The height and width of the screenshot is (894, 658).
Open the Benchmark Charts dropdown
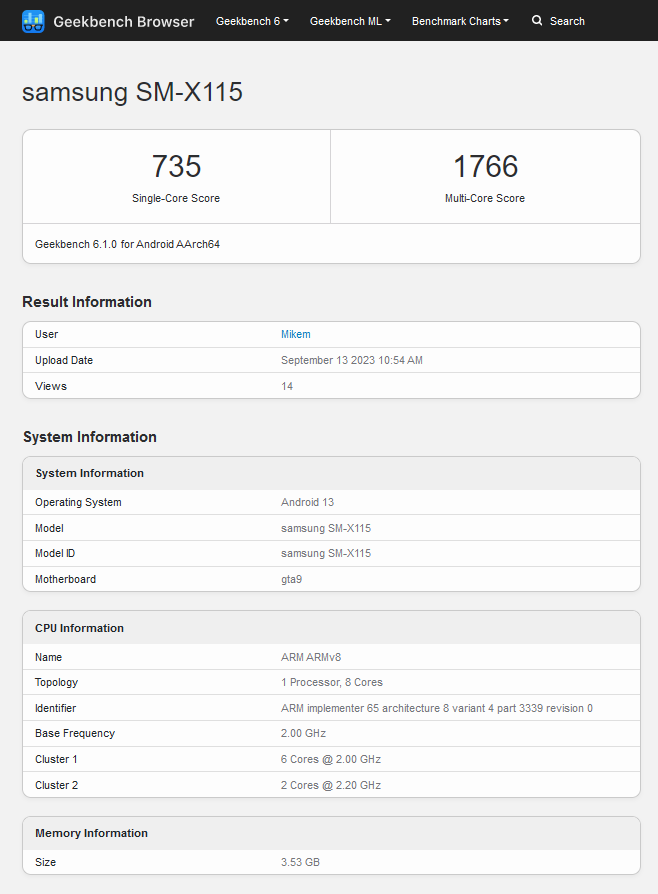tap(460, 21)
